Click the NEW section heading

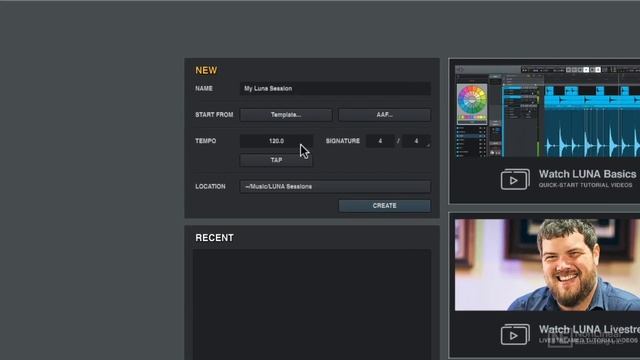coord(206,70)
